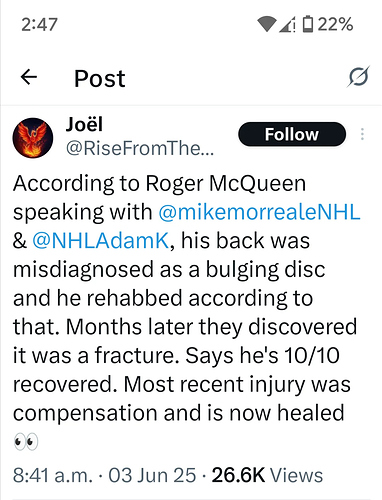Tap the 2:47 clock in status bar
The height and width of the screenshot is (500, 382).
[39, 25]
